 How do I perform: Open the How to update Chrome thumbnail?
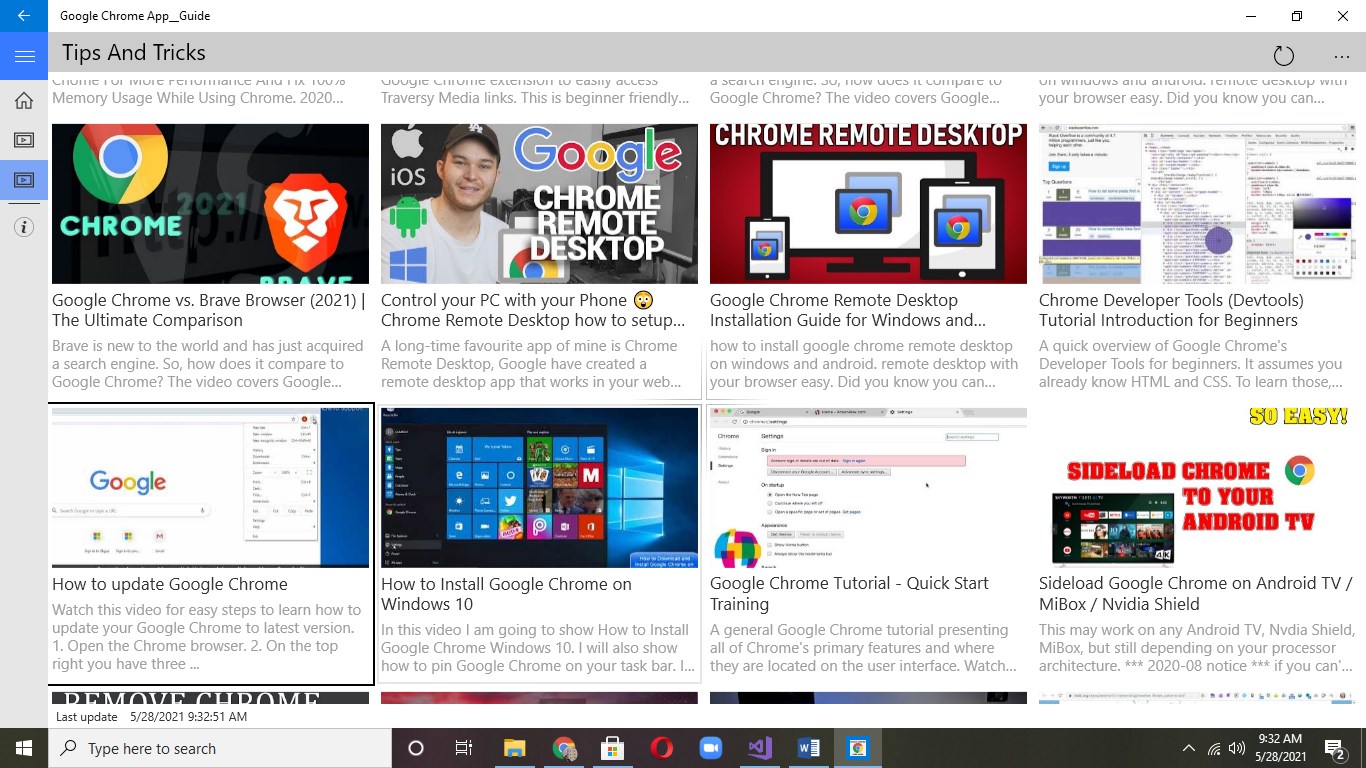point(210,488)
